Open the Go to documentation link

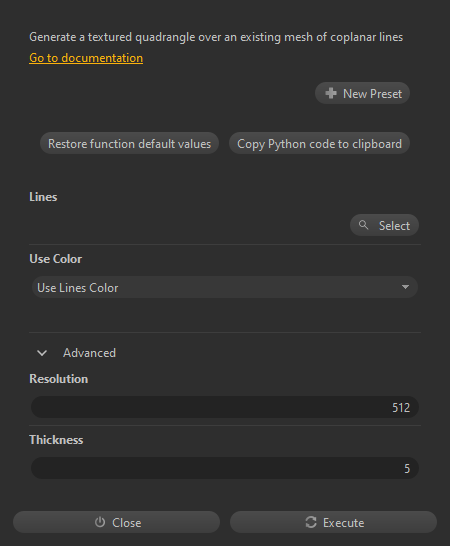(86, 58)
